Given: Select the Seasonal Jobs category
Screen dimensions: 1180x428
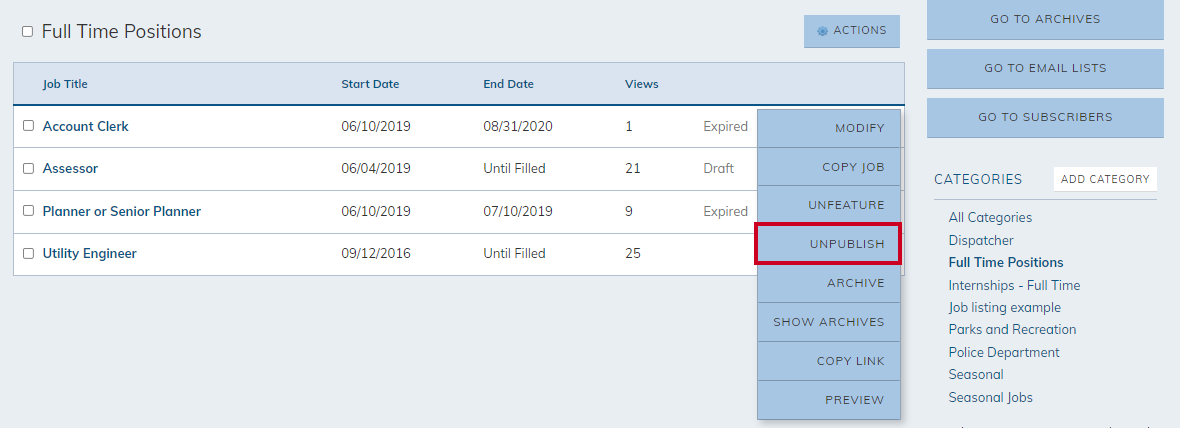Looking at the screenshot, I should pyautogui.click(x=990, y=397).
